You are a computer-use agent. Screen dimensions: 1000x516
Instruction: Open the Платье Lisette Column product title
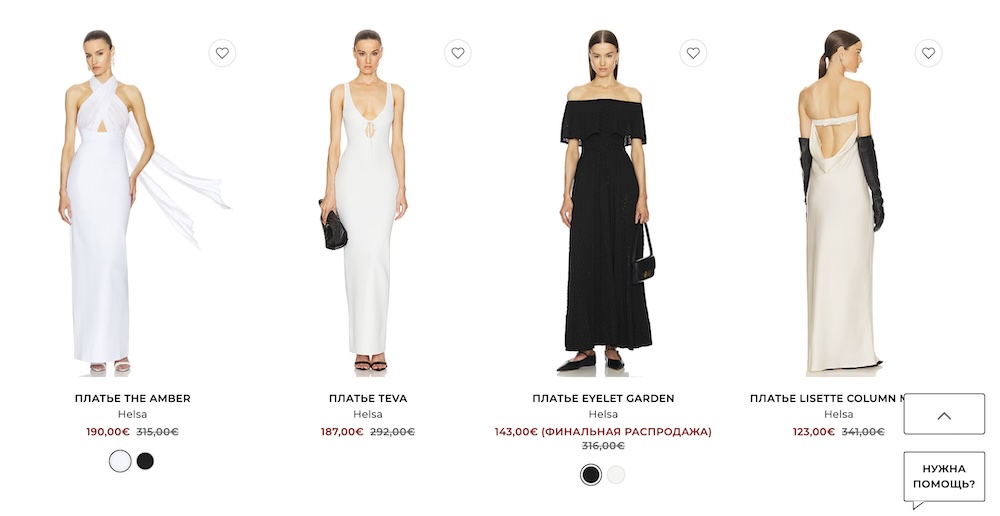827,399
